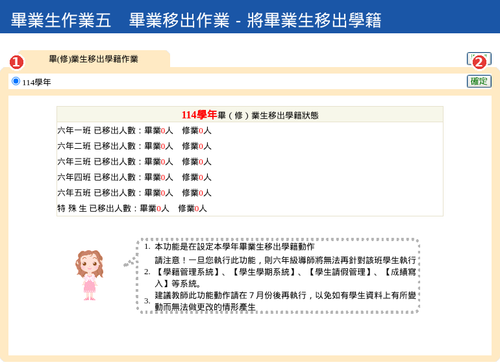Click the 114學年畢(修)業生移出學籍狀態 table header
500x364 pixels.
[x=250, y=115]
